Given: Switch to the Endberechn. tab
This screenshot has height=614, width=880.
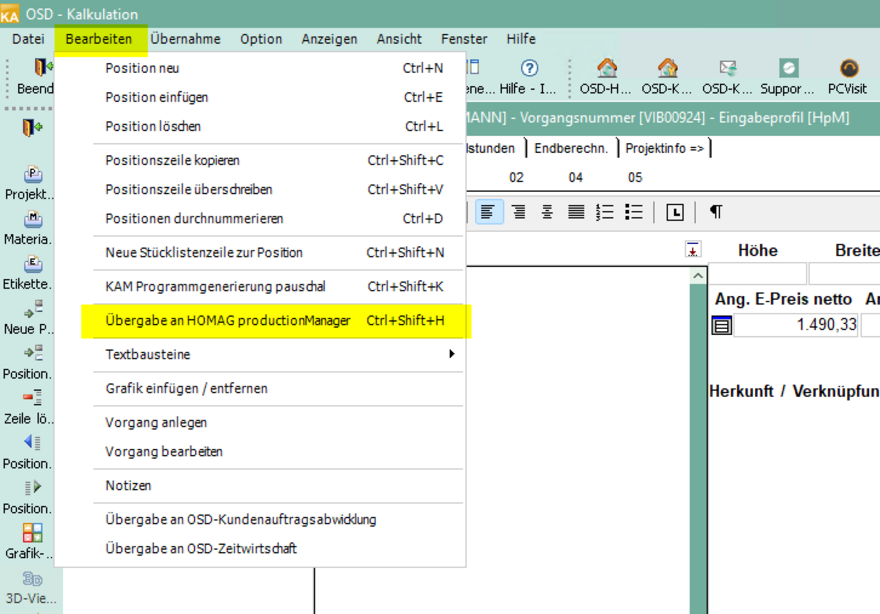Looking at the screenshot, I should (571, 148).
